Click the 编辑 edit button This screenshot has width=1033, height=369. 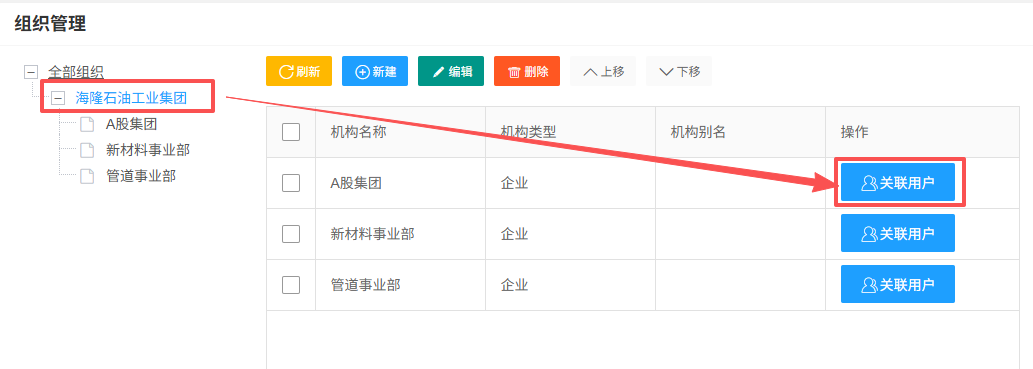(x=451, y=71)
